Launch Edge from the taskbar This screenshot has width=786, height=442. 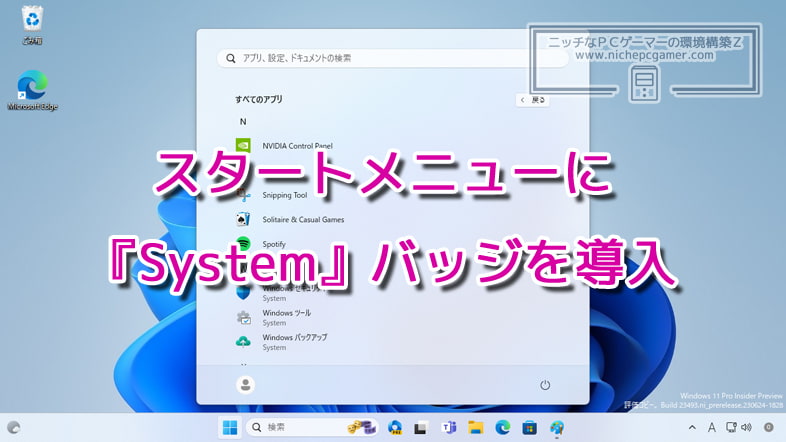[502, 427]
